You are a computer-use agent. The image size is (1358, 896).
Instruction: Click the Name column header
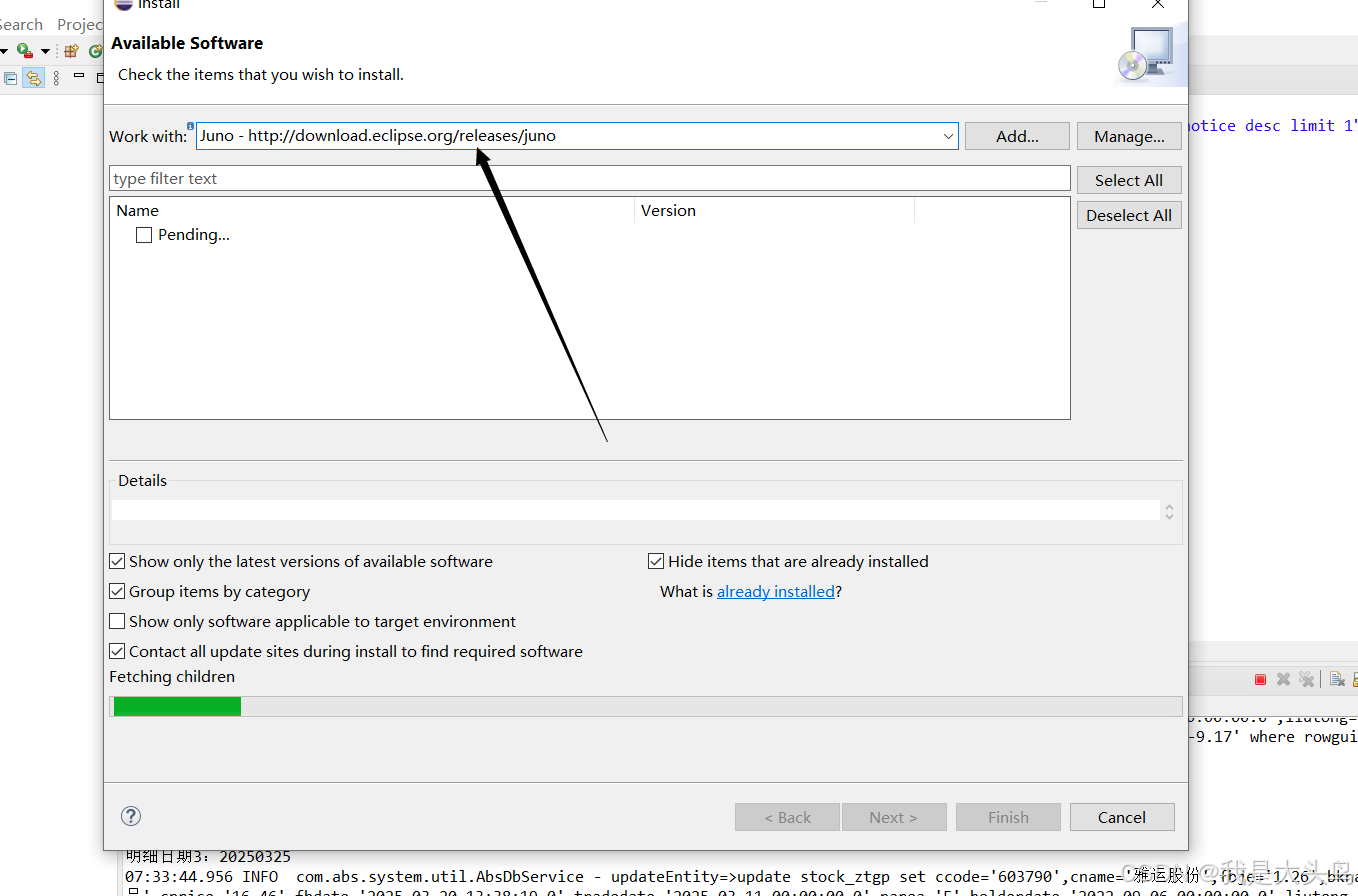pos(372,211)
